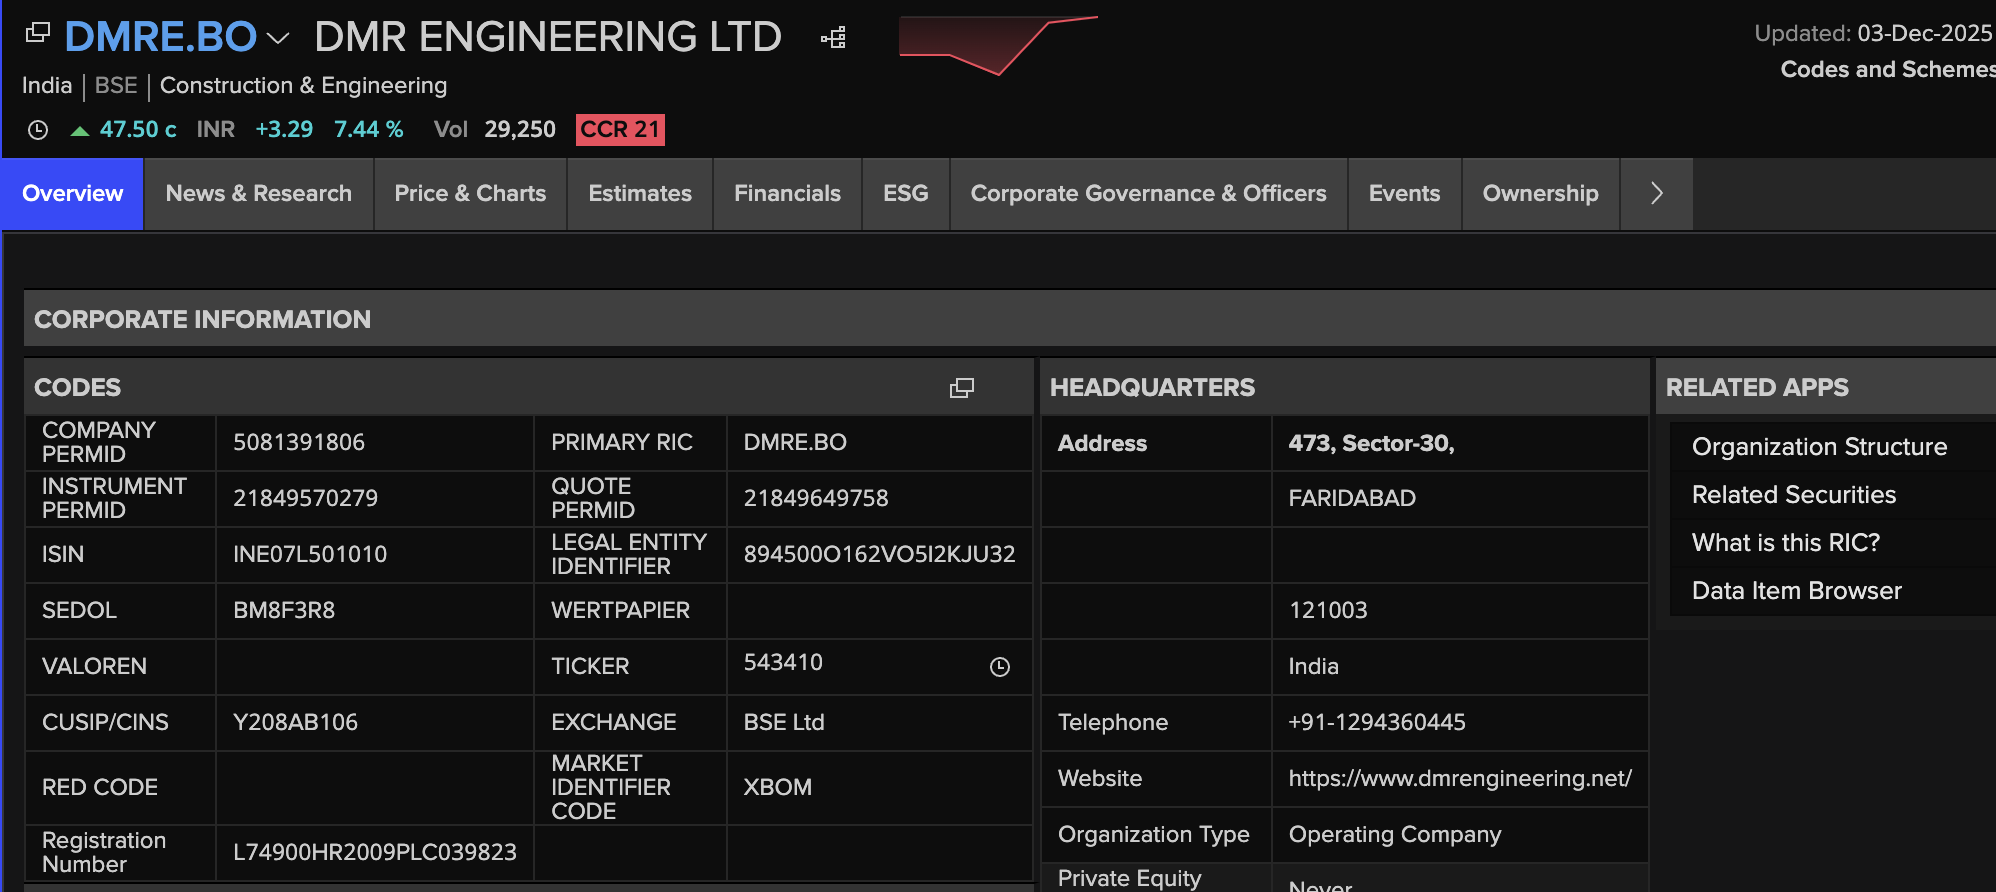The height and width of the screenshot is (892, 1996).
Task: Click the What is this RIC? link
Action: tap(1786, 543)
